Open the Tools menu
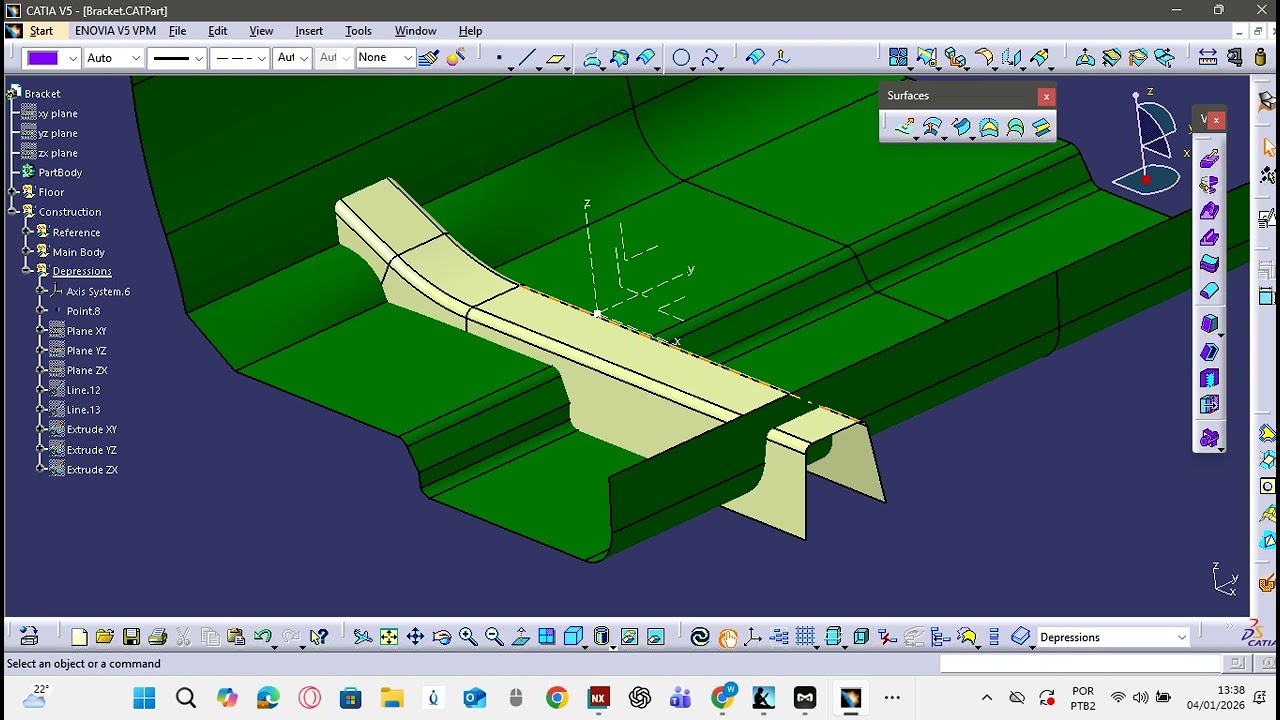1280x720 pixels. point(358,31)
